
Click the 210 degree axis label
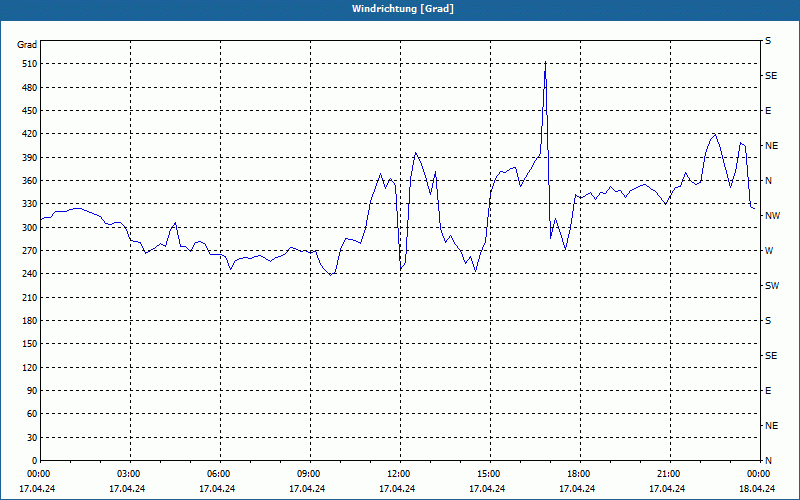(x=30, y=297)
